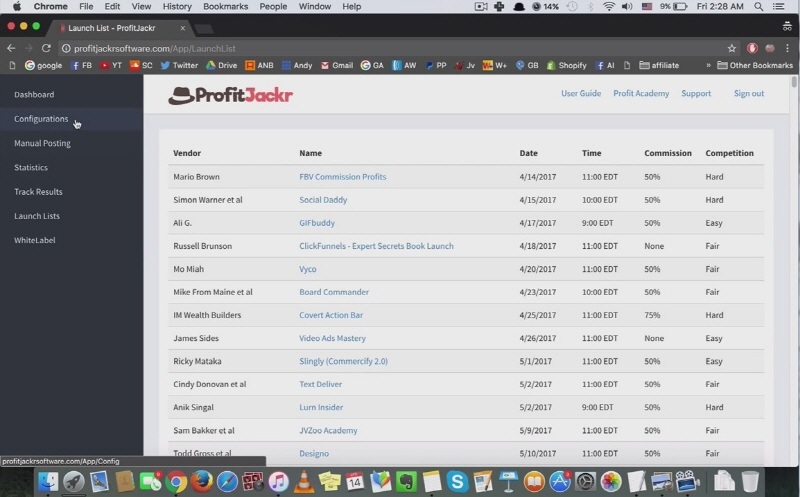Open the PP bookmark
Screen dimensions: 800x497
click(x=436, y=65)
